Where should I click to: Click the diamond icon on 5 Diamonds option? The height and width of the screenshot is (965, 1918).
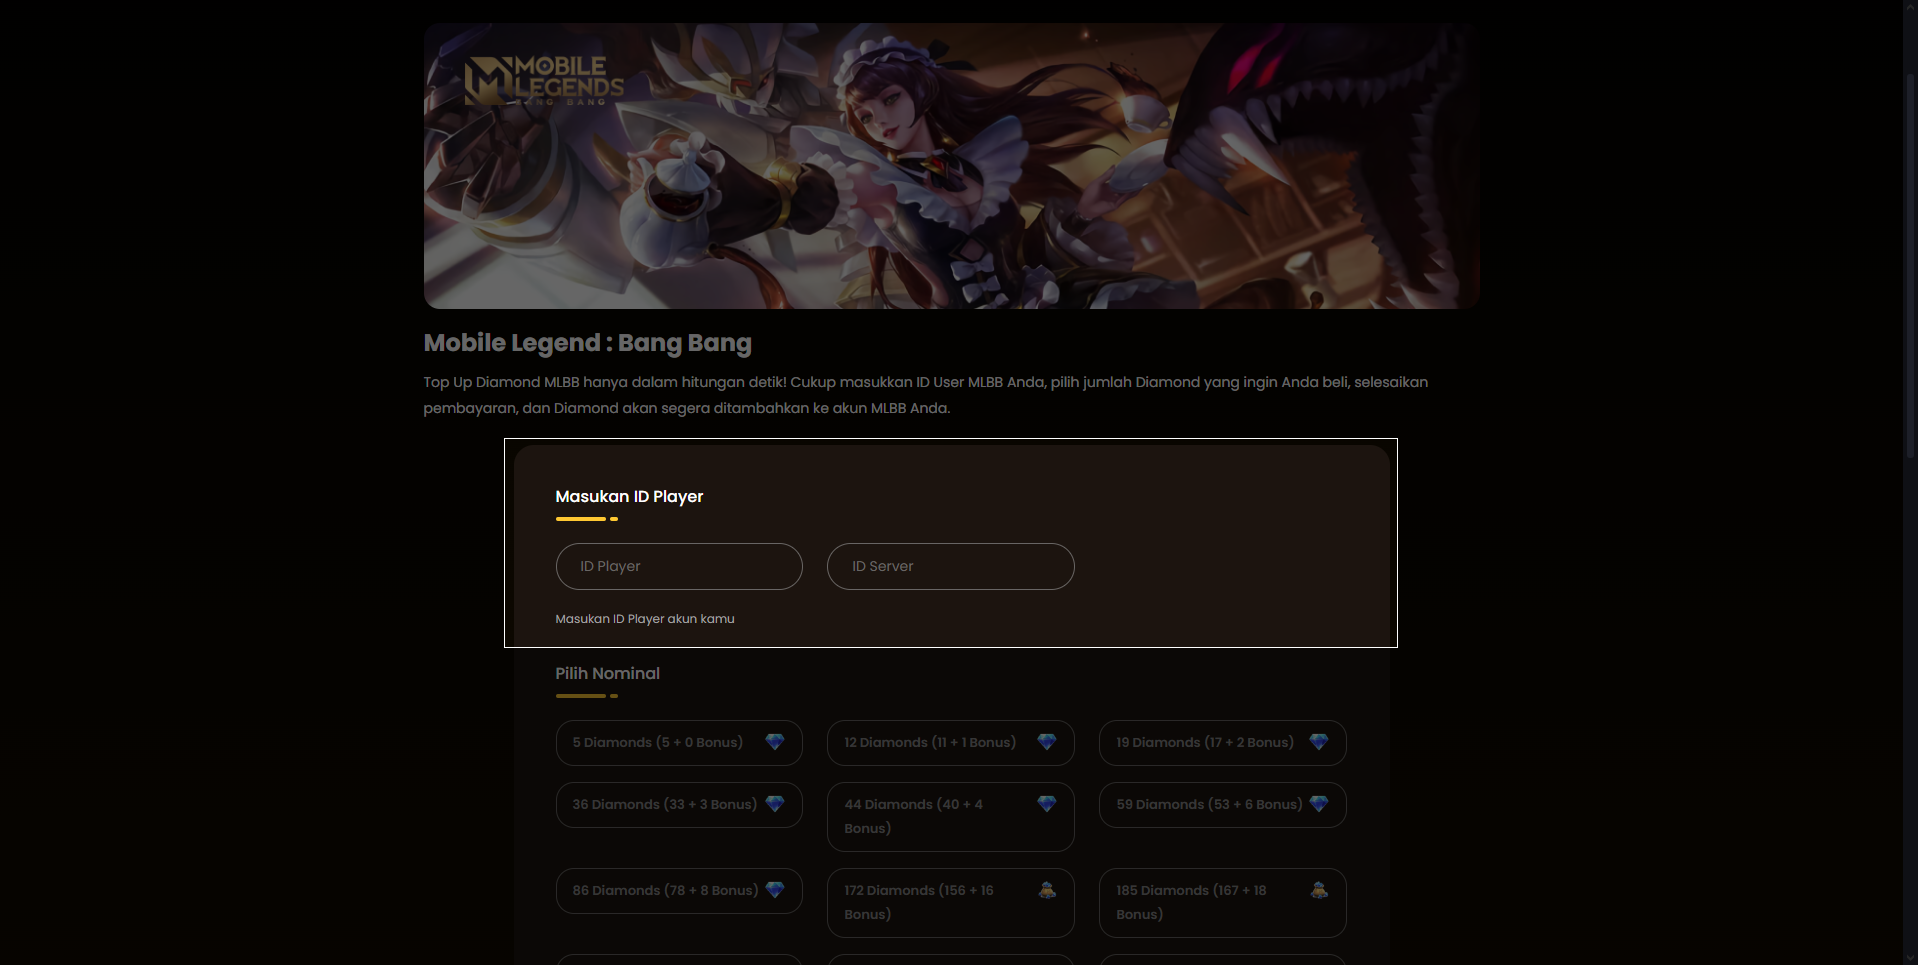coord(774,742)
